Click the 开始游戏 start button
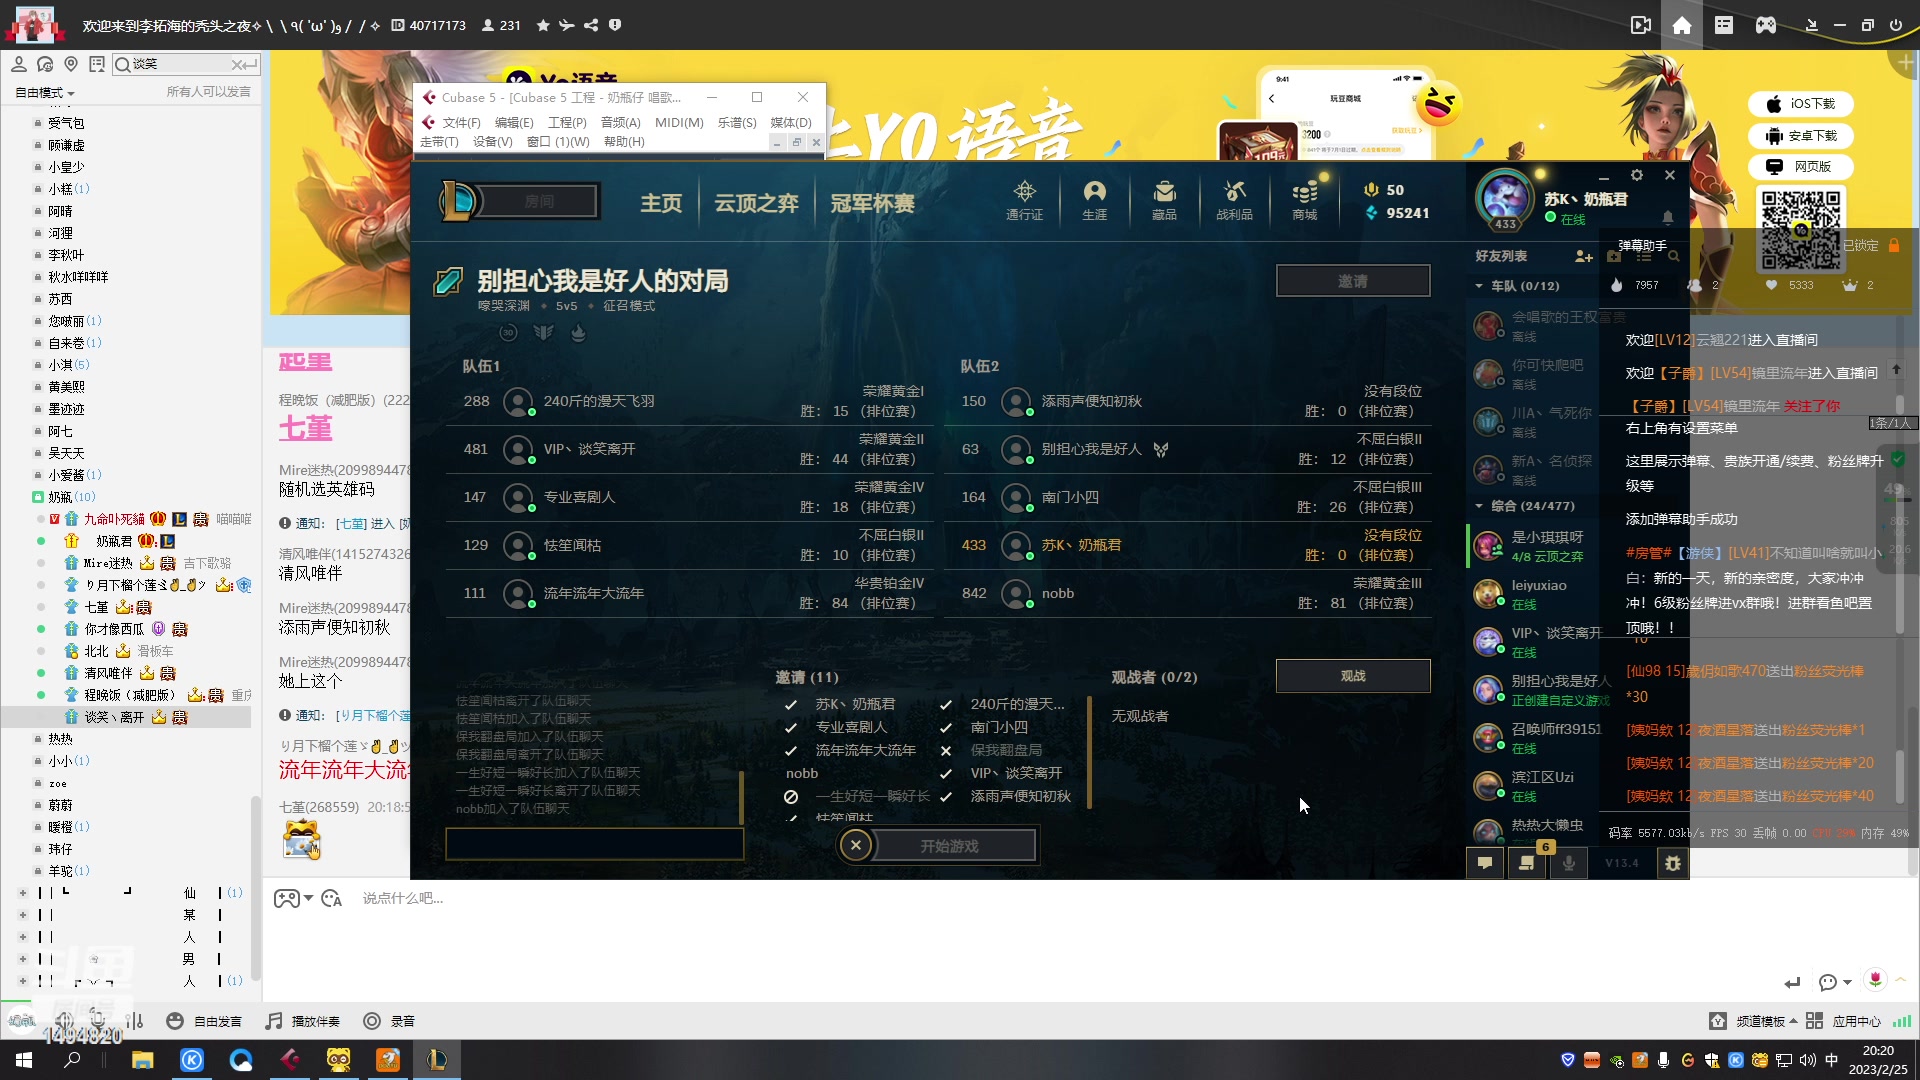 click(950, 846)
